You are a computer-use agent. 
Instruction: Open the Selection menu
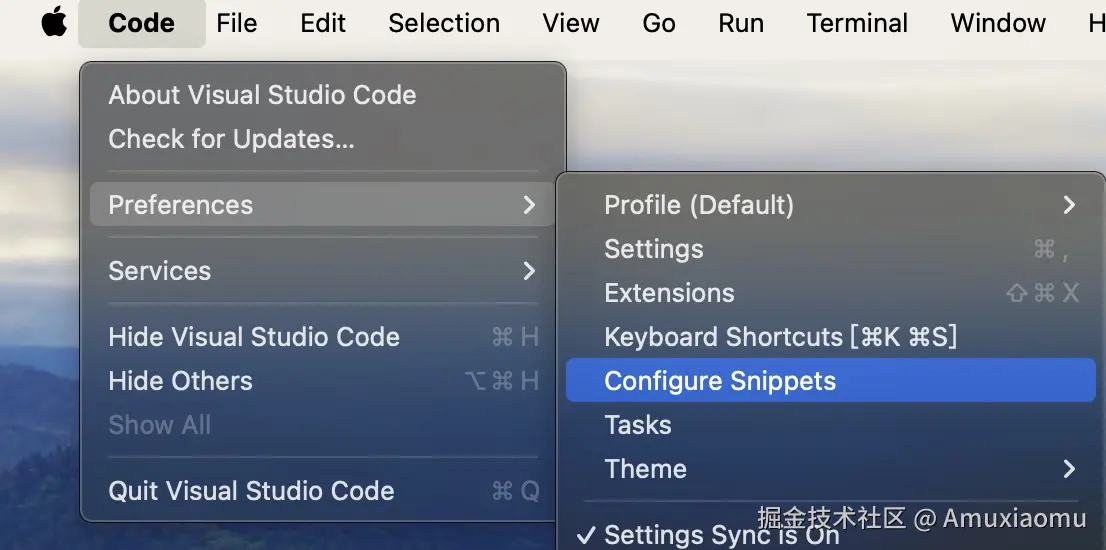(x=444, y=23)
